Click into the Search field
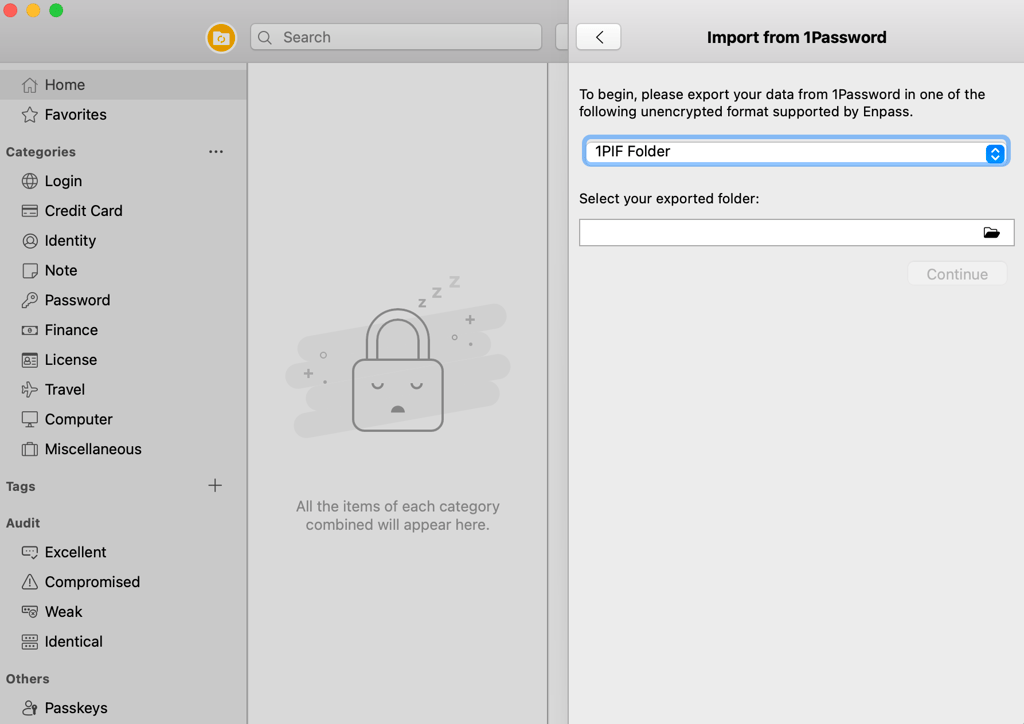The image size is (1024, 724). click(396, 37)
